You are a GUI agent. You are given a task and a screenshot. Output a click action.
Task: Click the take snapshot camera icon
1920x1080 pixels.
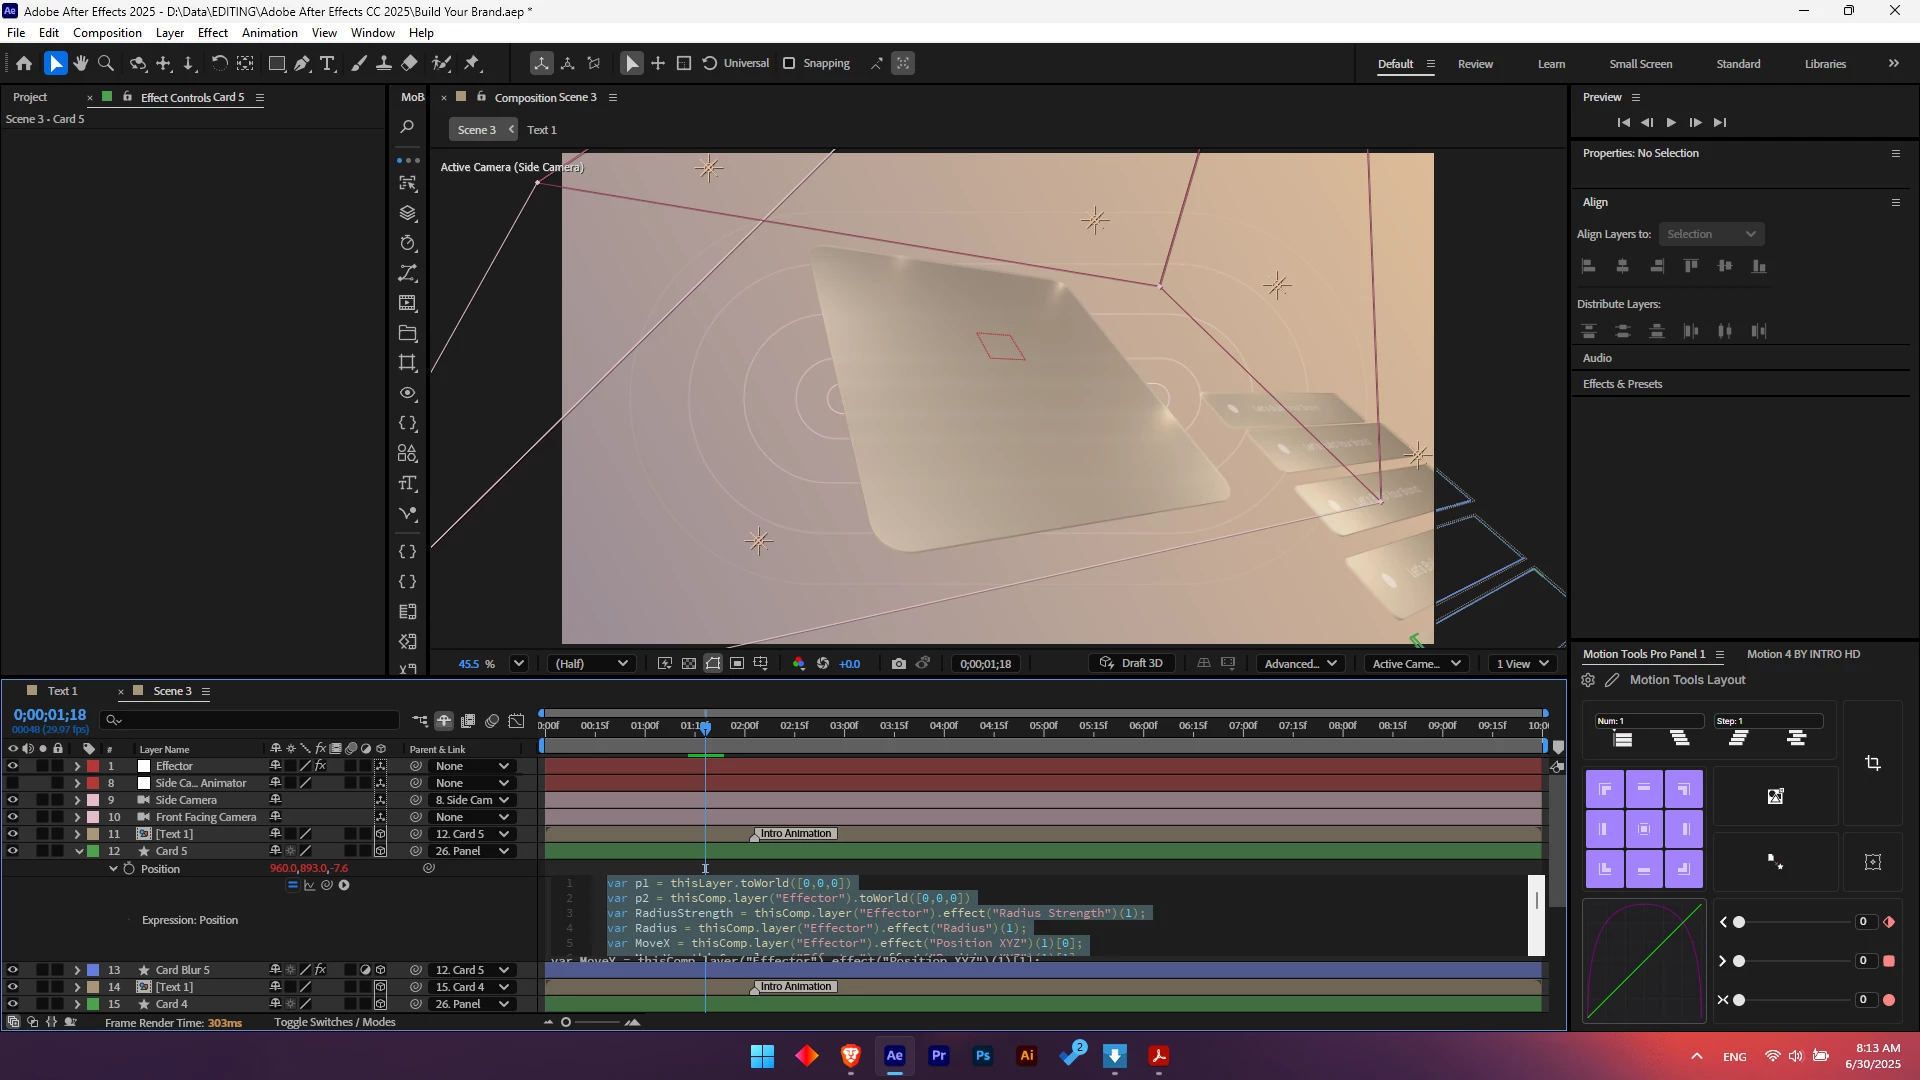coord(898,663)
